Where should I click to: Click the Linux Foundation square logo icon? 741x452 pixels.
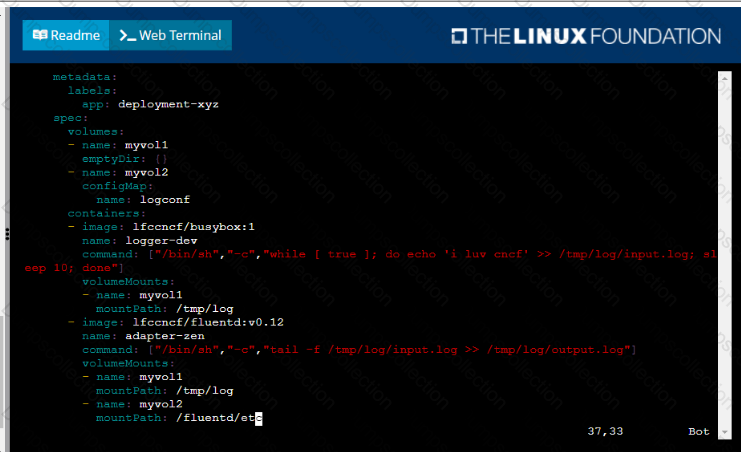coord(458,37)
